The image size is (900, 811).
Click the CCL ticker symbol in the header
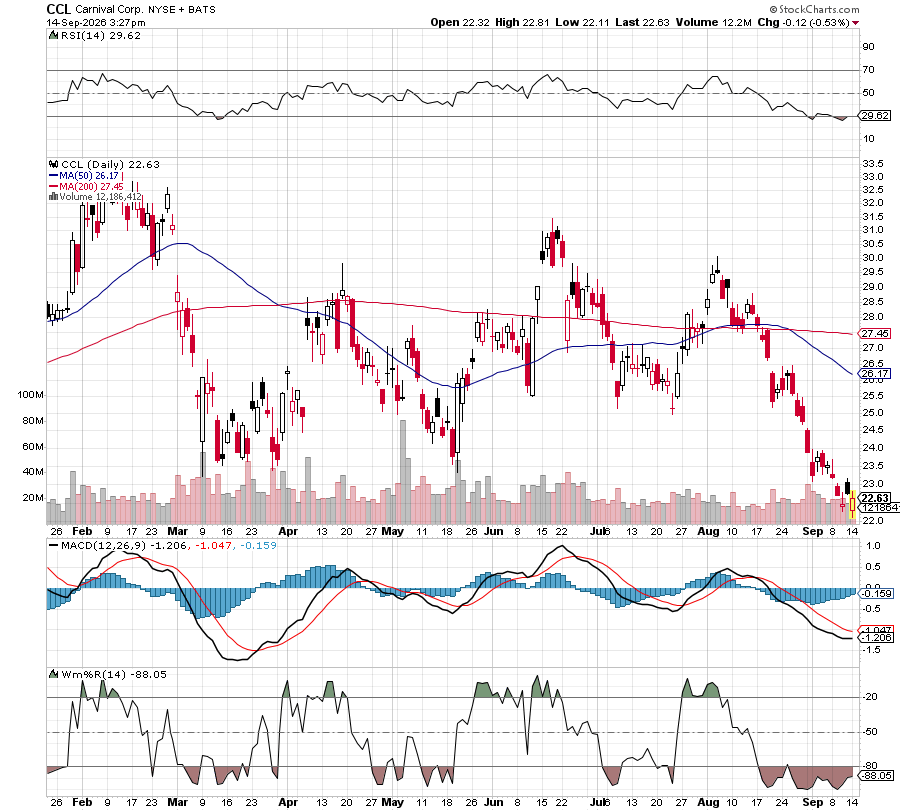pyautogui.click(x=58, y=9)
